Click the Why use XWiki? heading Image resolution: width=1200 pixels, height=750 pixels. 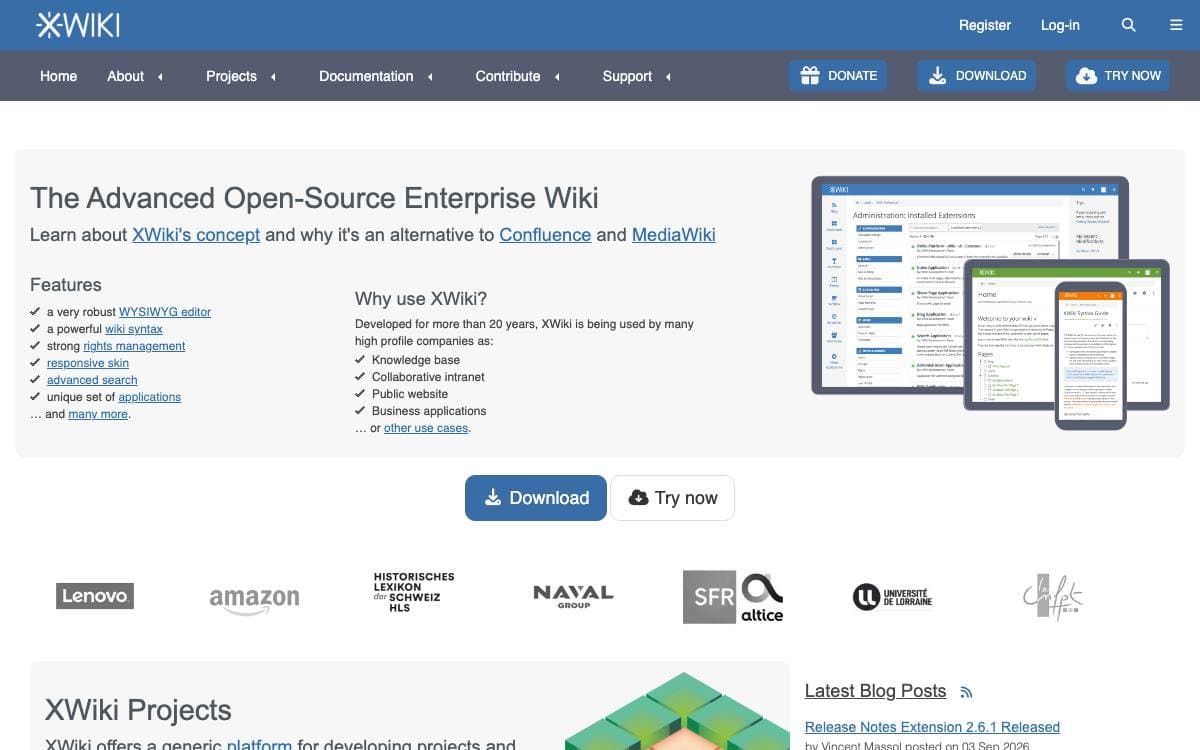[421, 298]
